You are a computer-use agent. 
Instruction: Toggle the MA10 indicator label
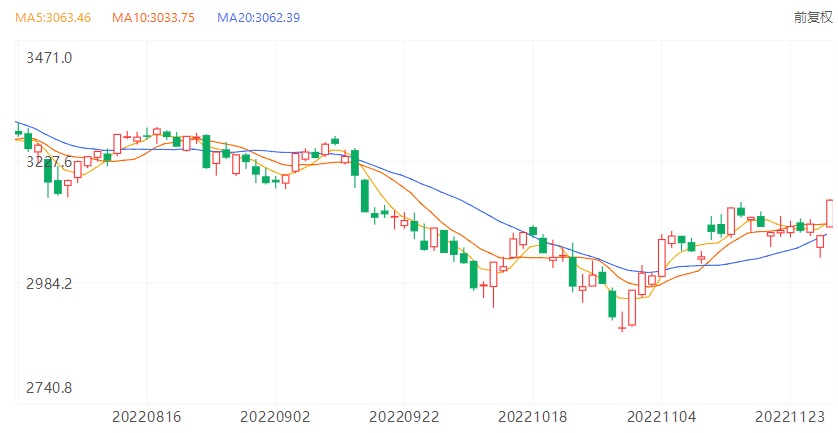click(153, 18)
